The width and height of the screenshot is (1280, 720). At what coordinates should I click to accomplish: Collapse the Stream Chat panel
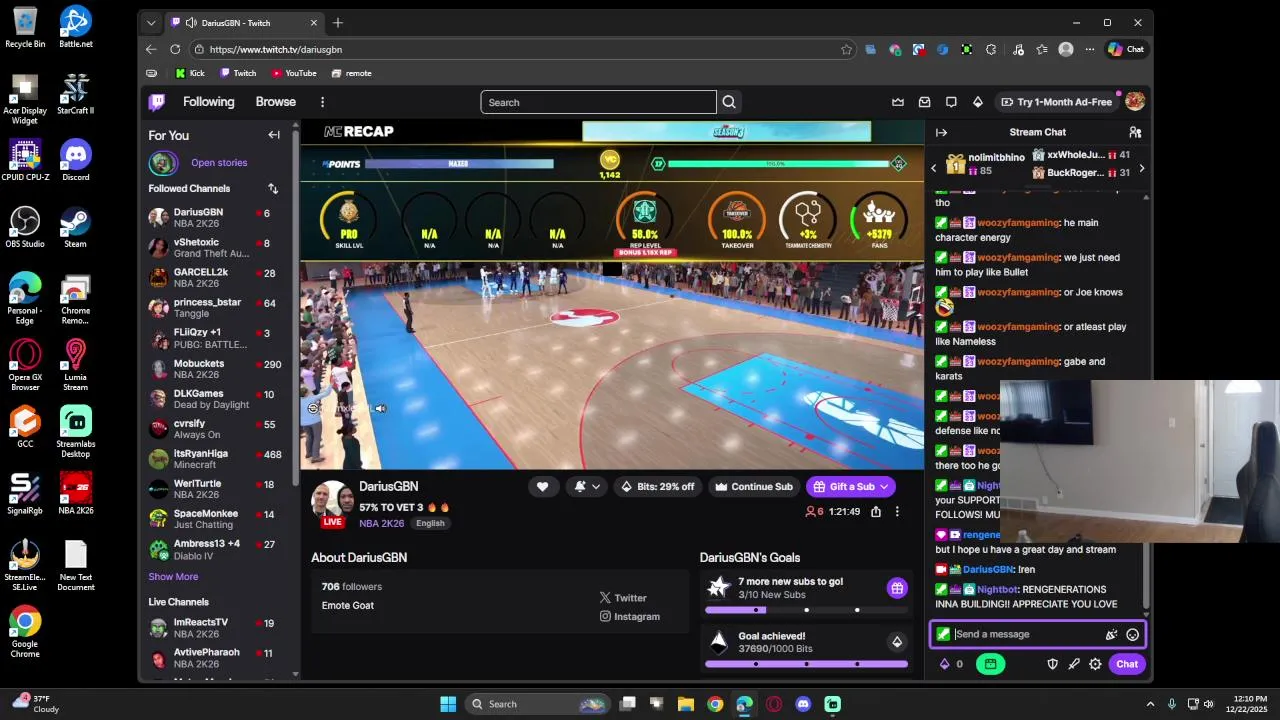click(941, 132)
